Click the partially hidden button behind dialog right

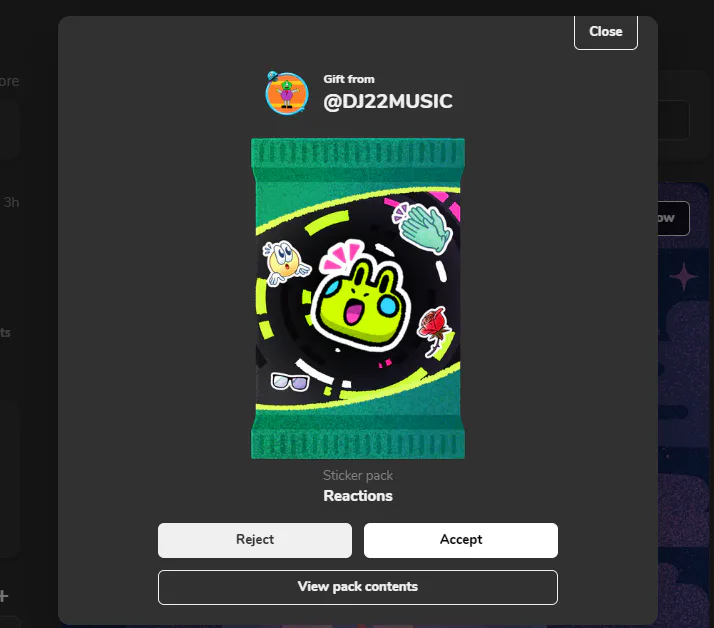point(673,218)
